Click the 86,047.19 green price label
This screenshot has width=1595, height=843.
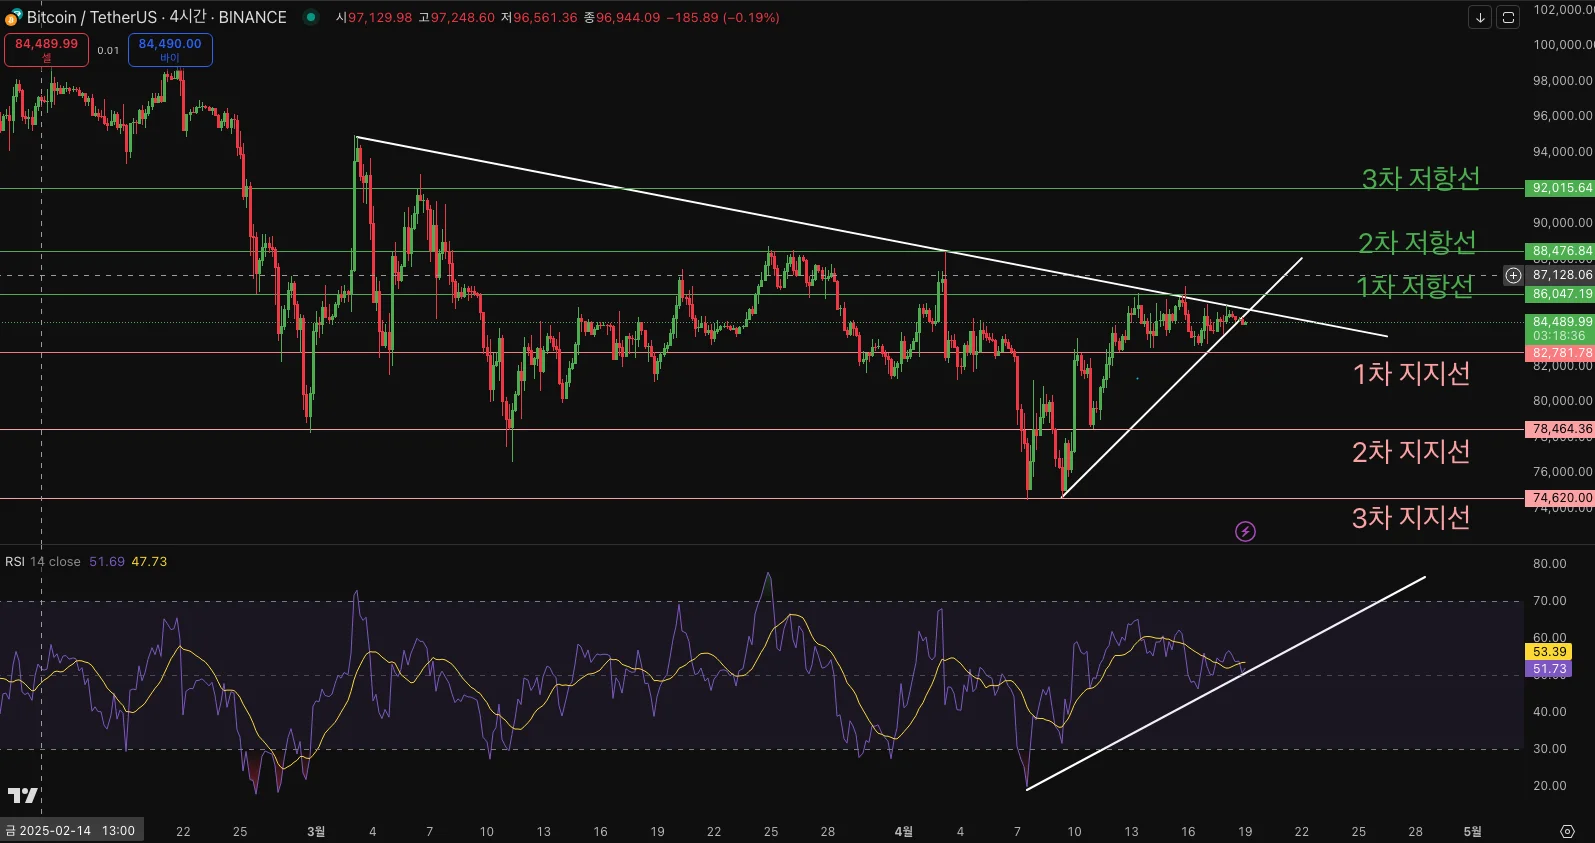pyautogui.click(x=1560, y=294)
